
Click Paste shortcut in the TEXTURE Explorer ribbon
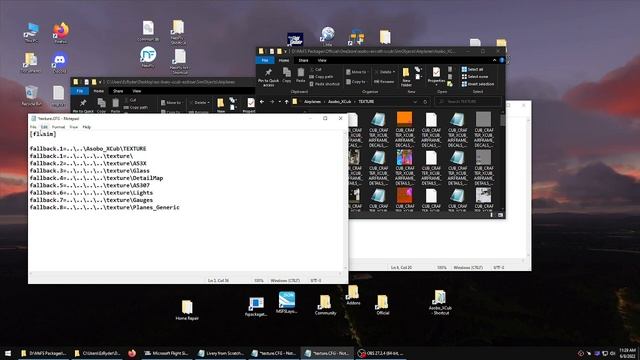[324, 84]
